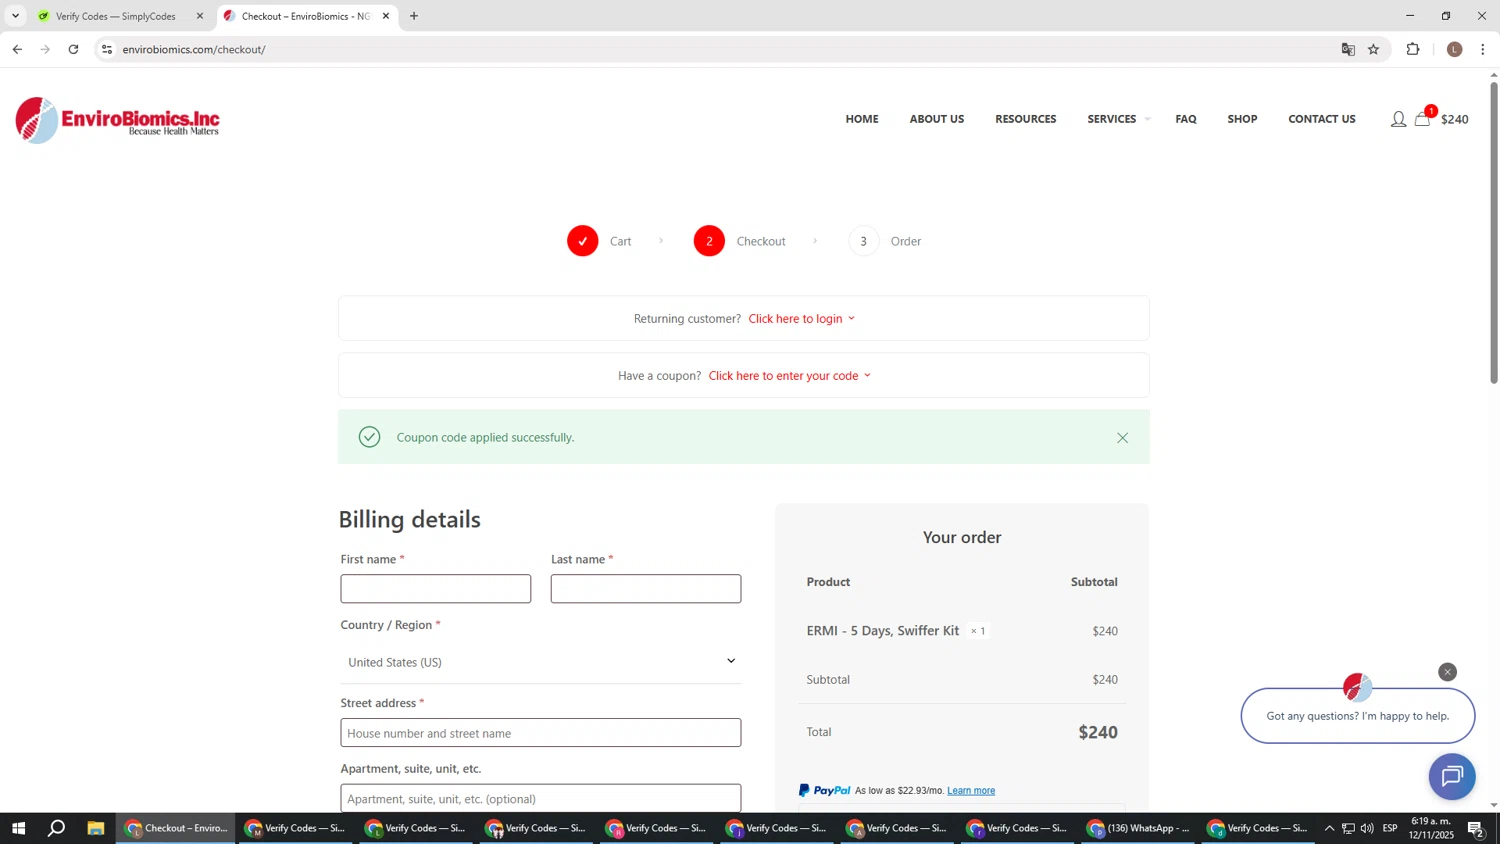Screen dimensions: 1500x844
Task: Open a new browser tab
Action: (x=414, y=16)
